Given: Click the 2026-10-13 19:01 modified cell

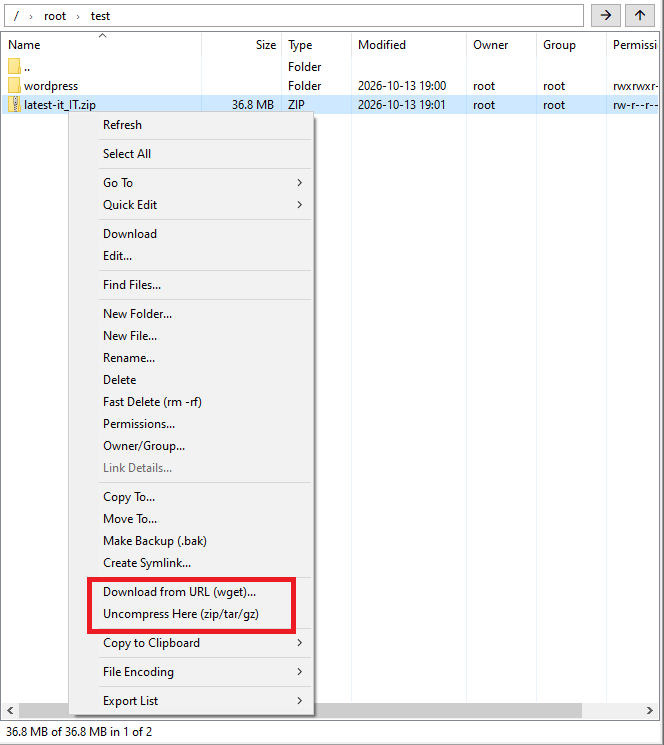Looking at the screenshot, I should coord(402,105).
